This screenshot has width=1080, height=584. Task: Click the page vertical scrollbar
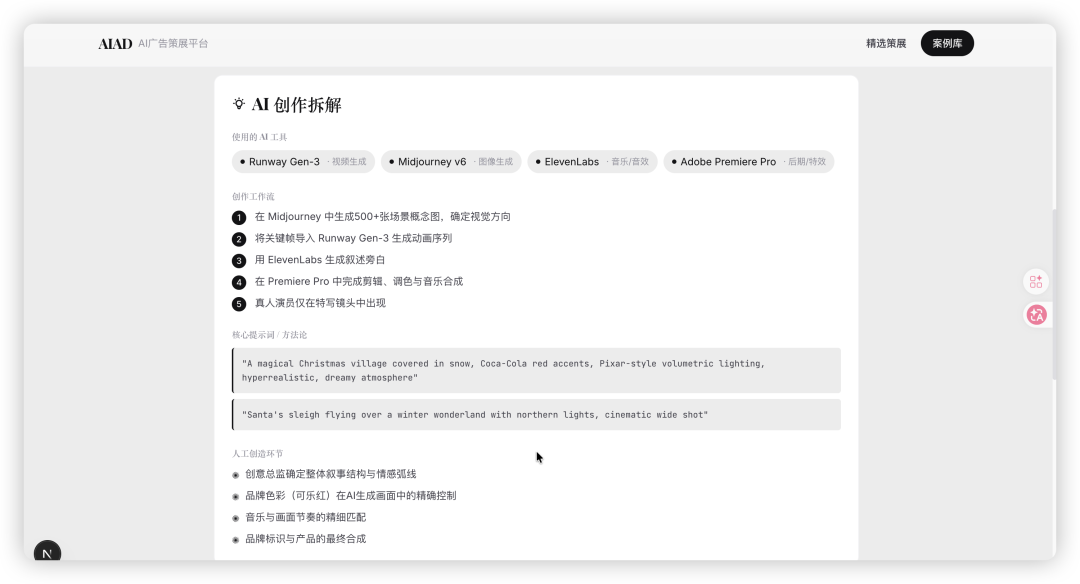coord(1054,294)
